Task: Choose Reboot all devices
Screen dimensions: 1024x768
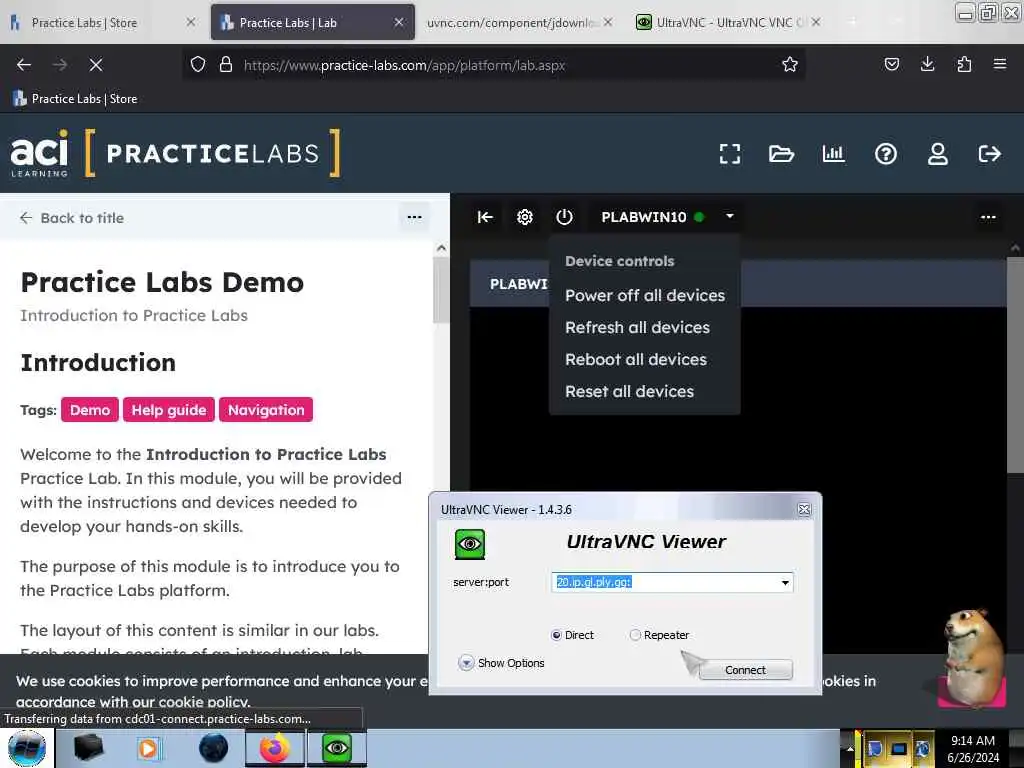Action: click(x=635, y=359)
